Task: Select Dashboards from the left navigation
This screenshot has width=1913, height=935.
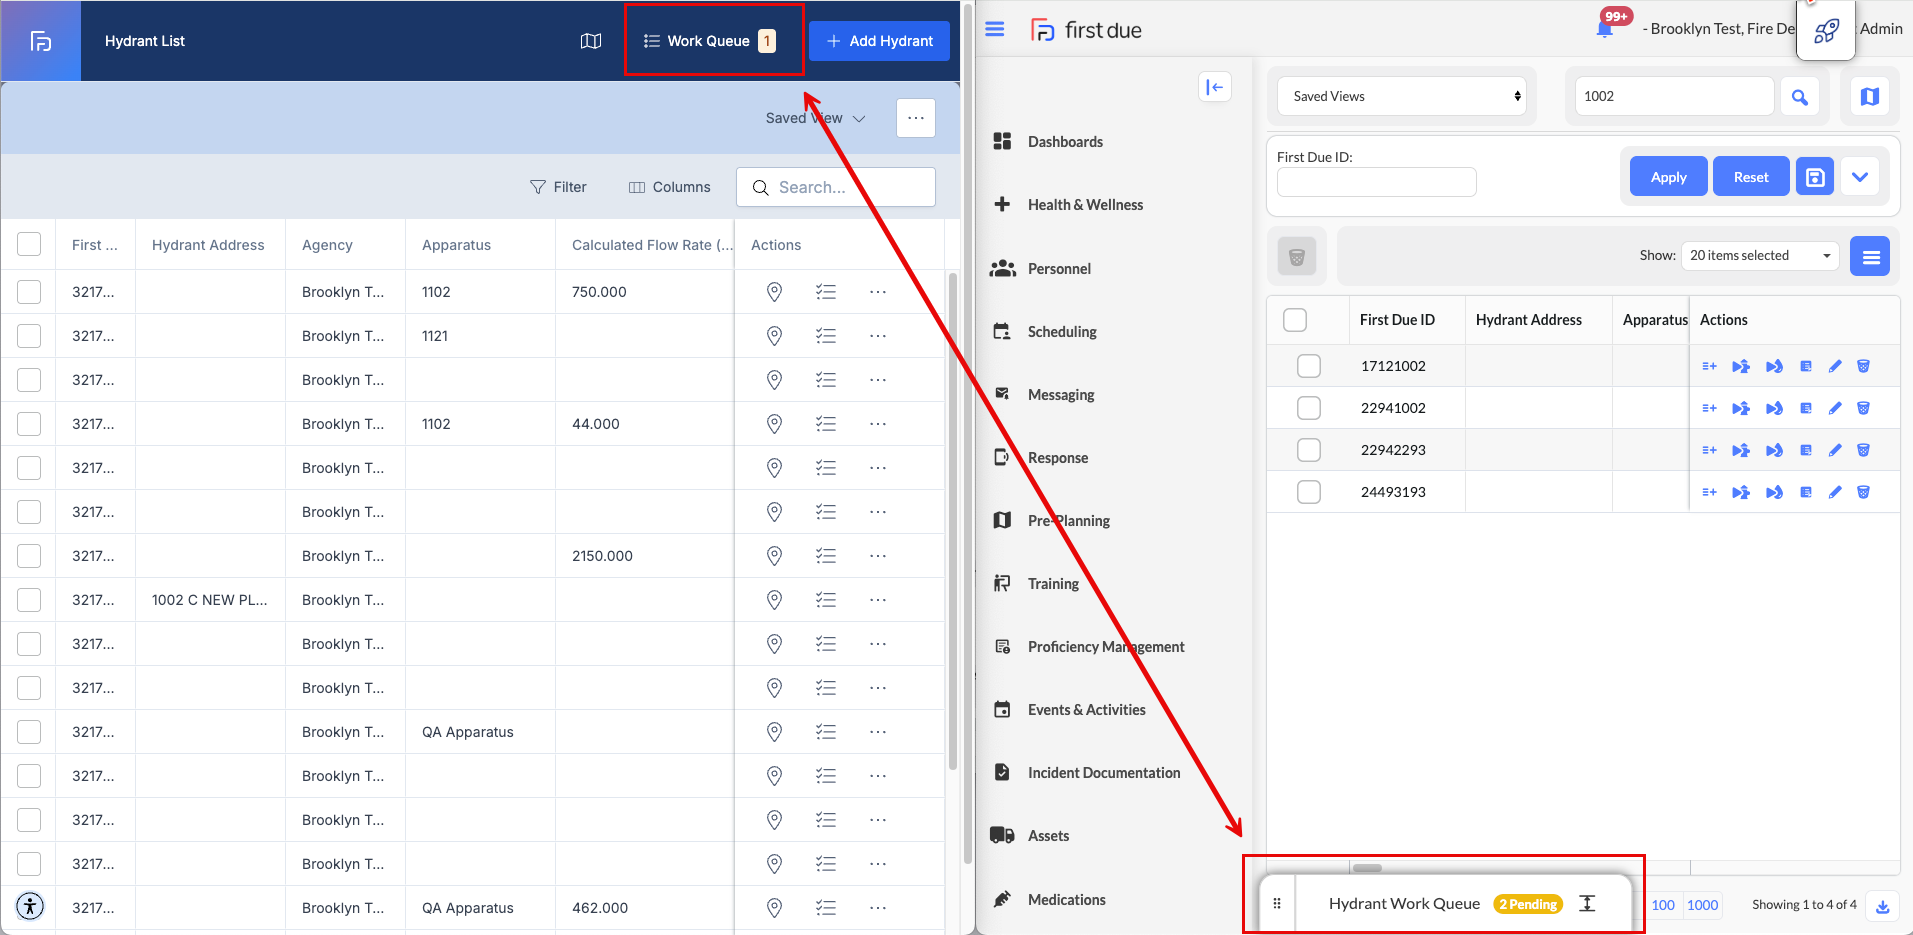Action: [1065, 142]
